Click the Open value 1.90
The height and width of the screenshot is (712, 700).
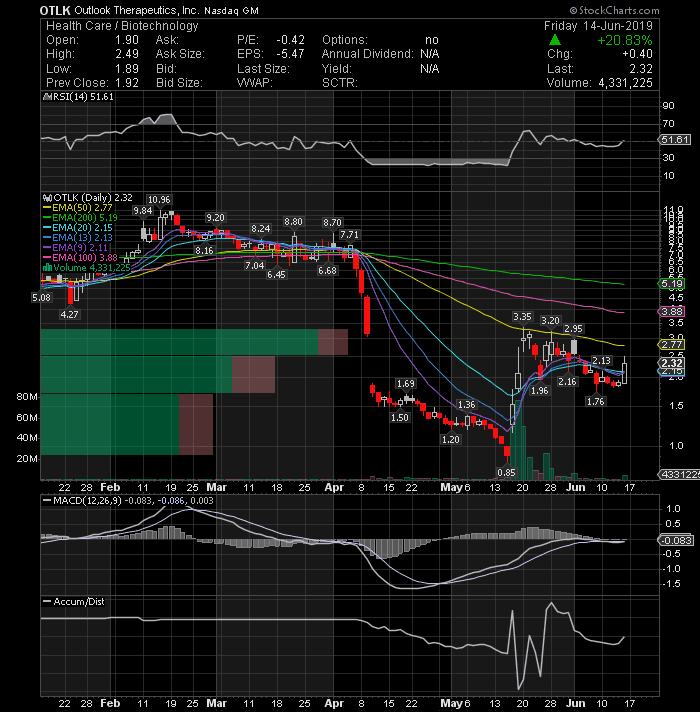[127, 40]
